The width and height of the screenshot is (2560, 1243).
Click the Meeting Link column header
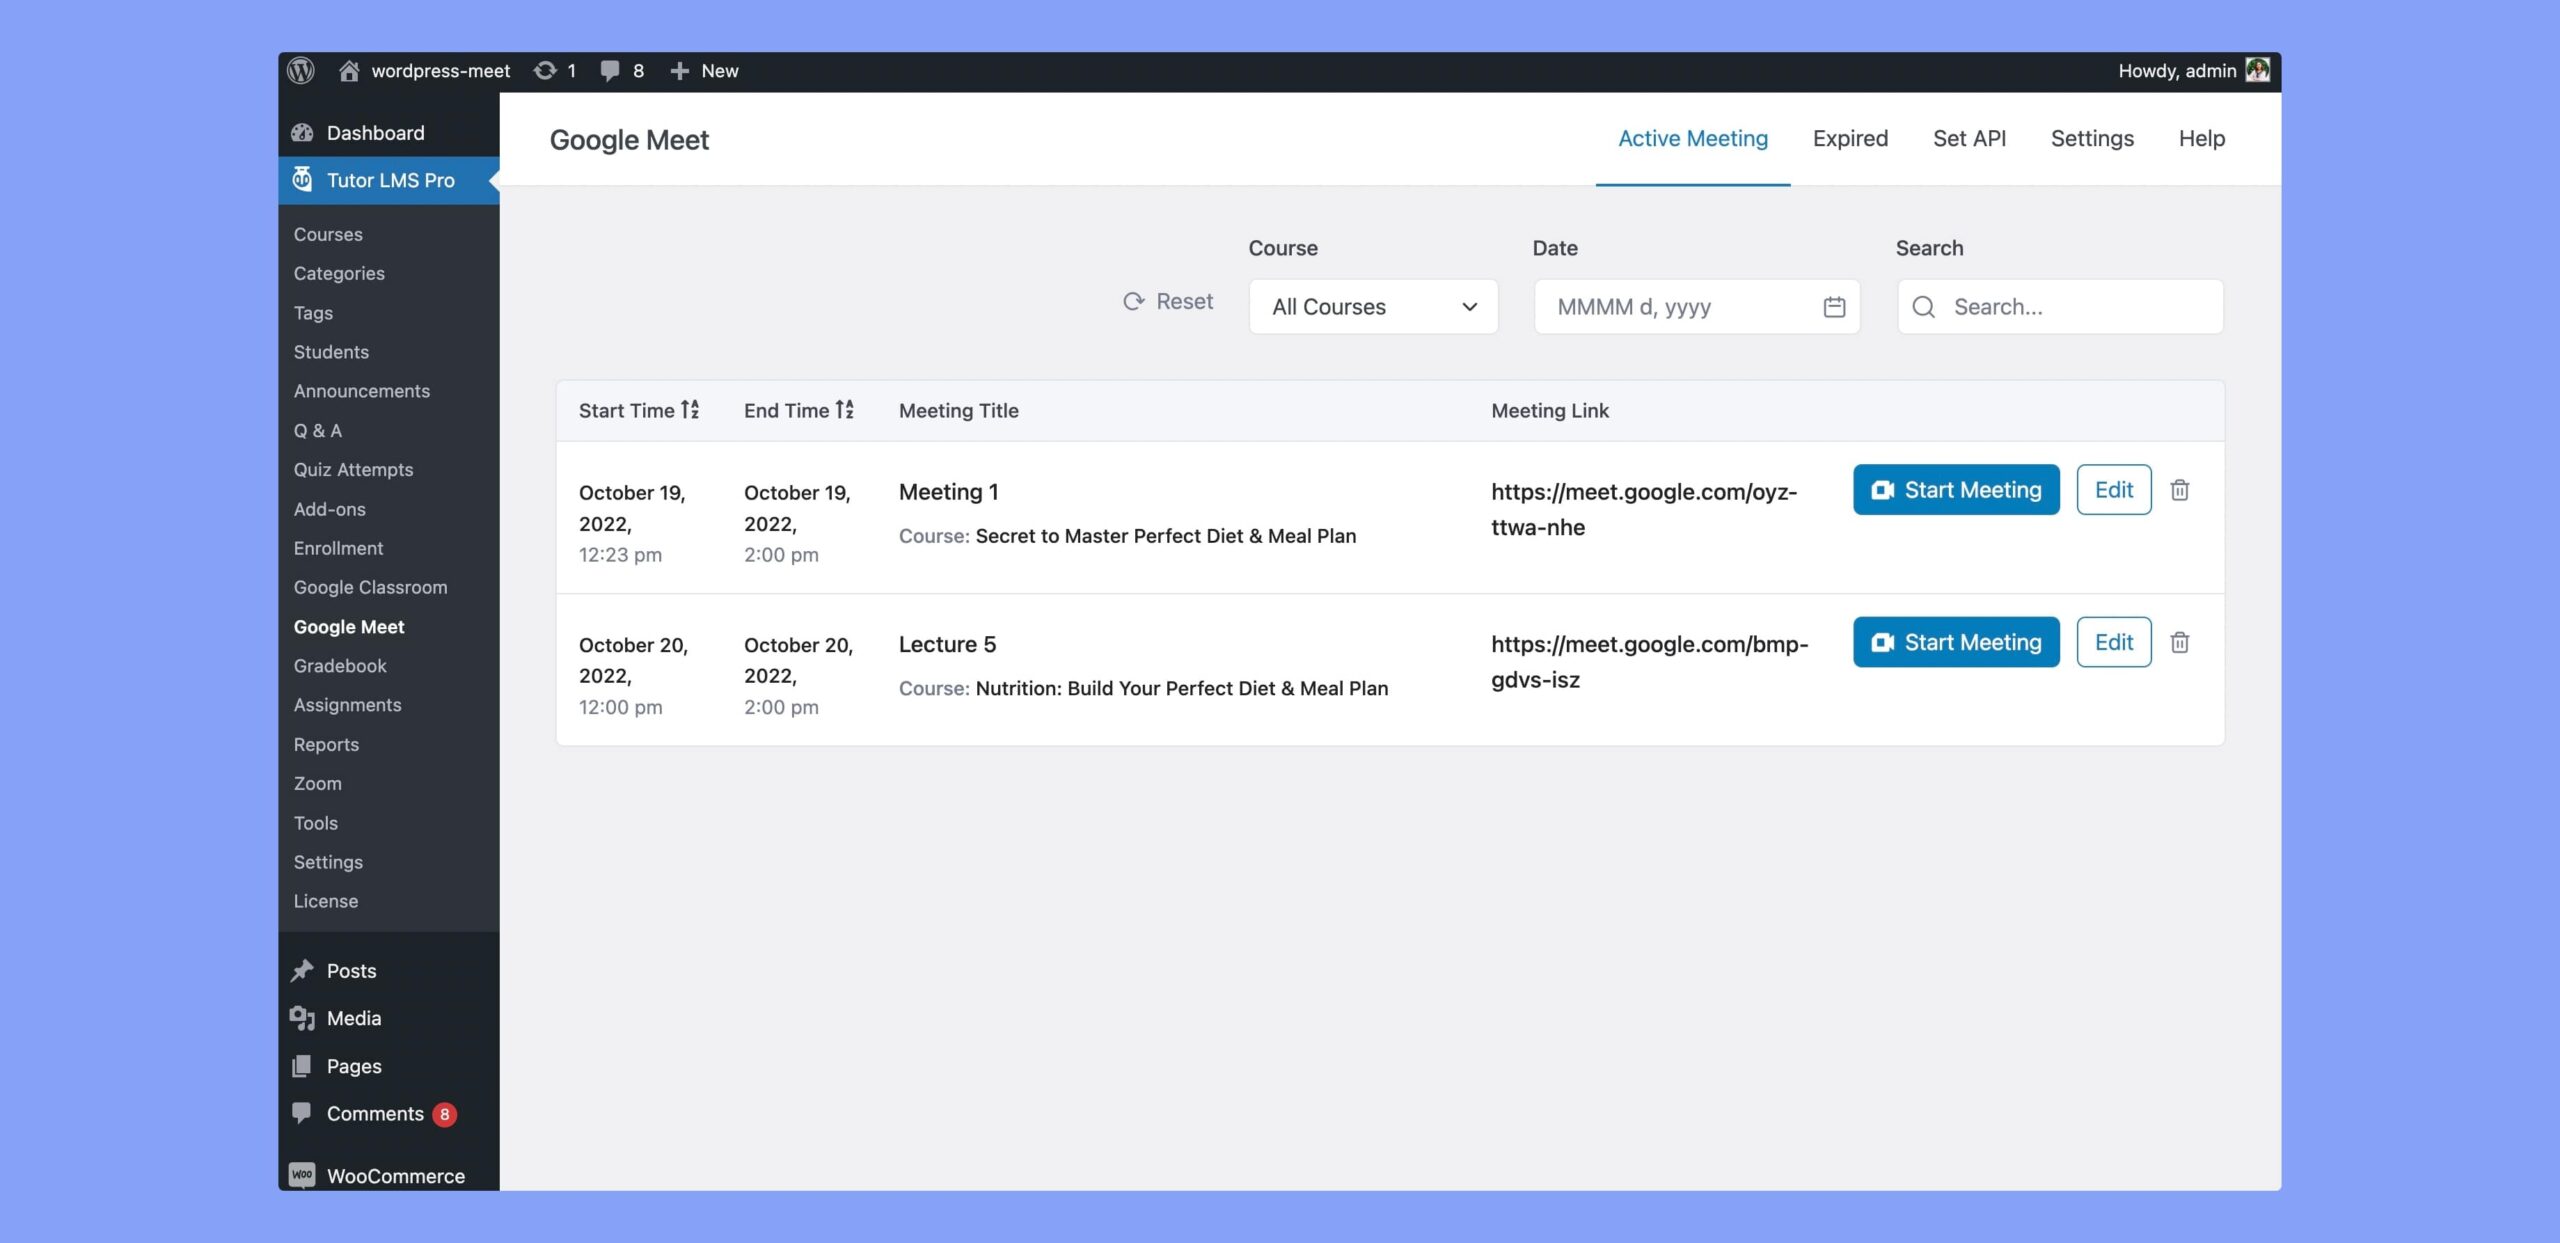click(x=1549, y=410)
